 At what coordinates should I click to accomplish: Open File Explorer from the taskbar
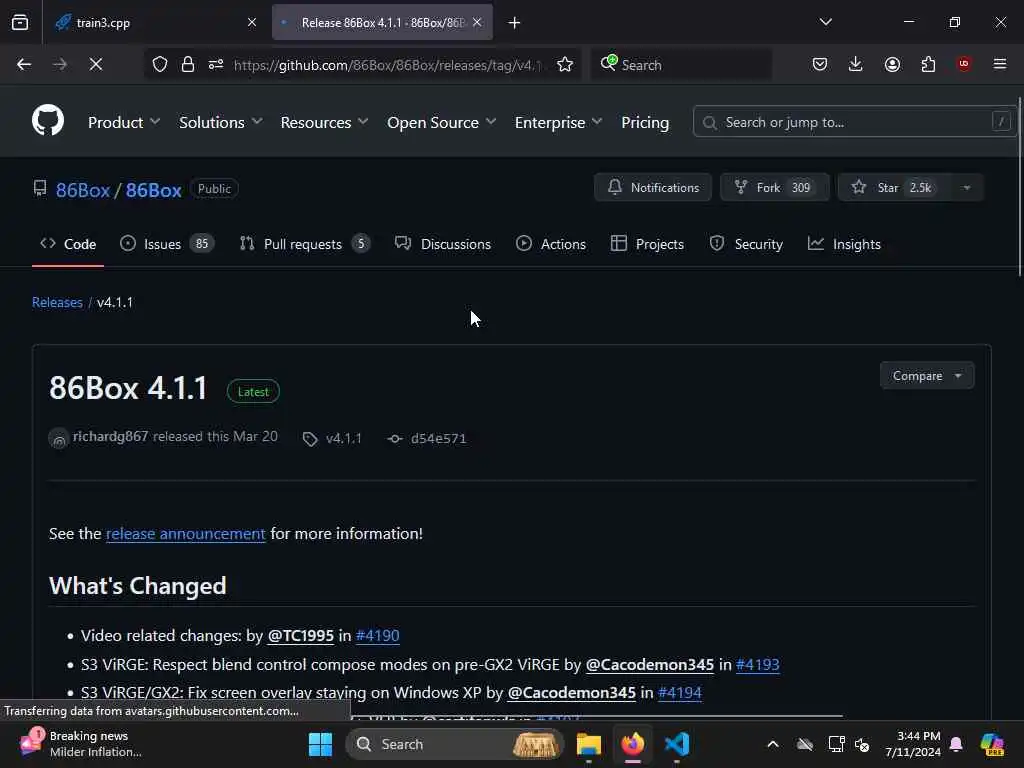point(588,744)
